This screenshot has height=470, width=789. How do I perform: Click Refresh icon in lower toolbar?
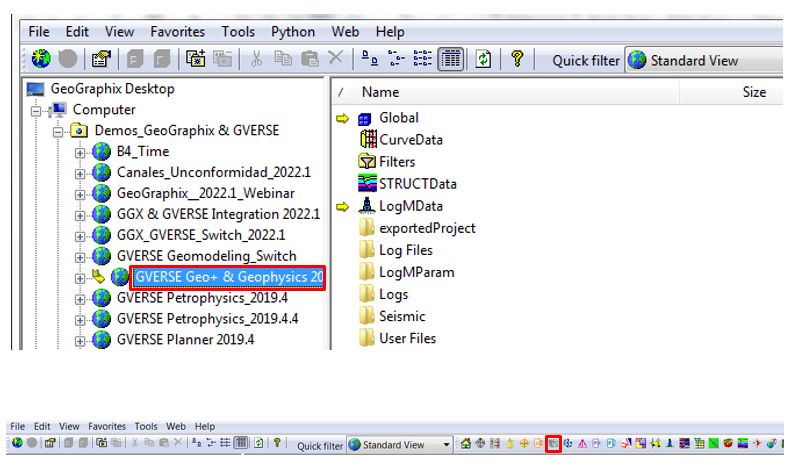pos(259,443)
